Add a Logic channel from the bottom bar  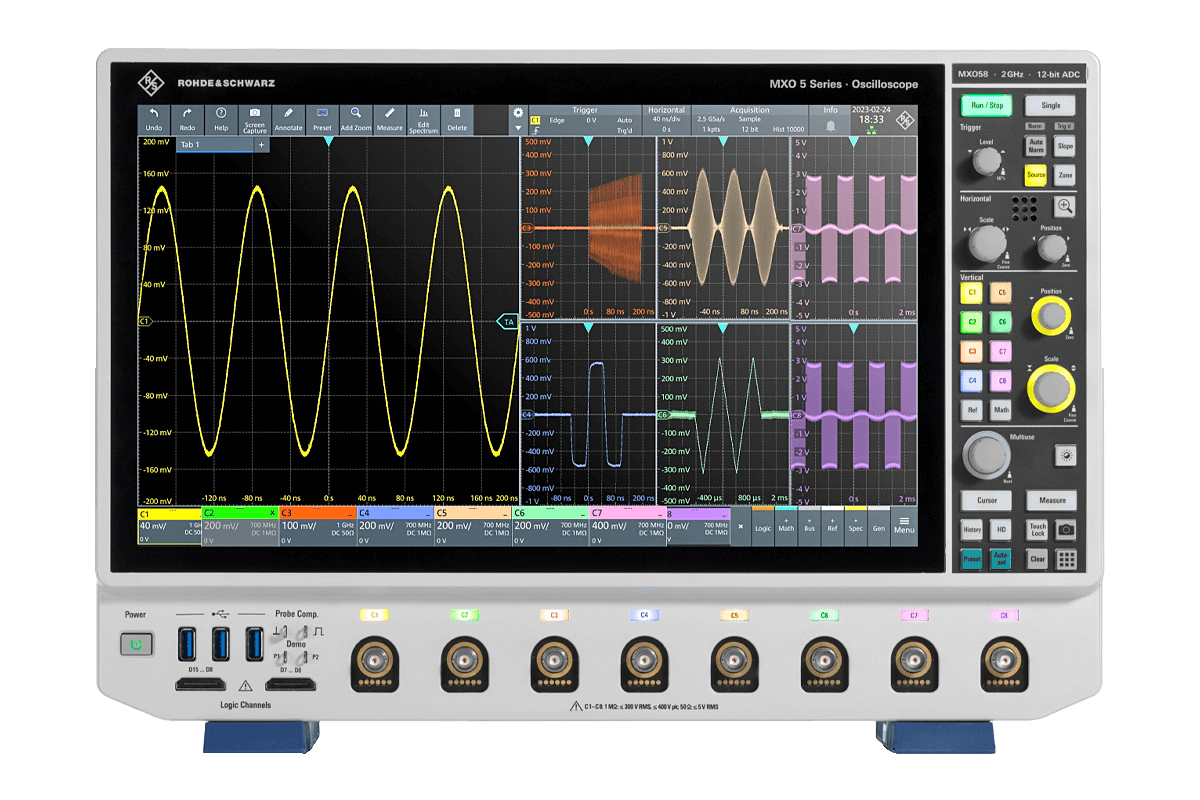click(x=763, y=524)
